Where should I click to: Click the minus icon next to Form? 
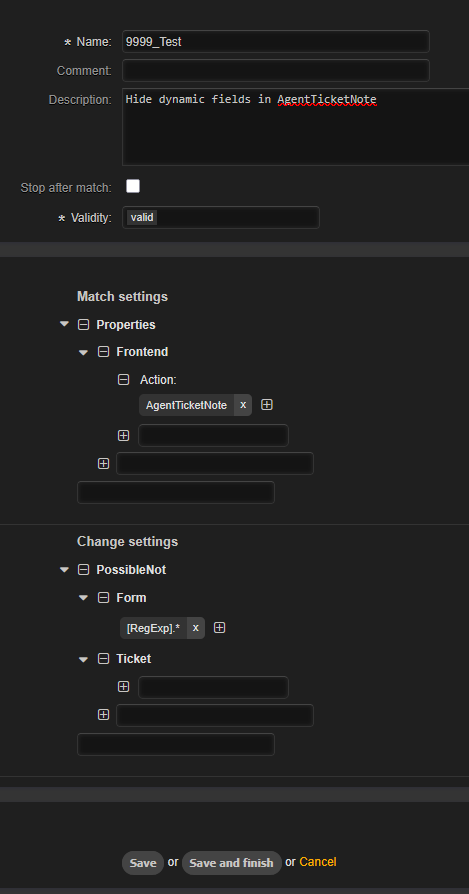[103, 598]
